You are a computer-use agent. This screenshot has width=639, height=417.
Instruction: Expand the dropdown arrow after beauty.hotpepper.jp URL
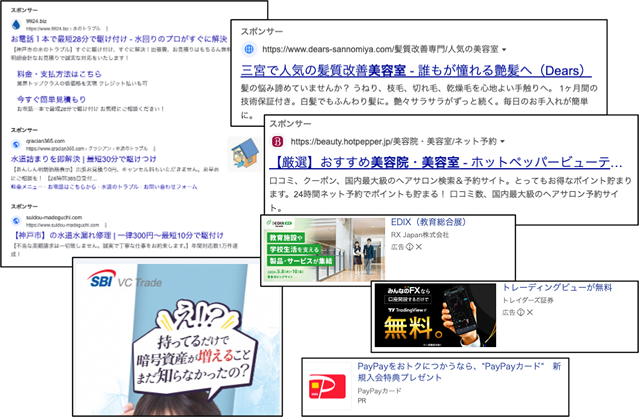(502, 142)
